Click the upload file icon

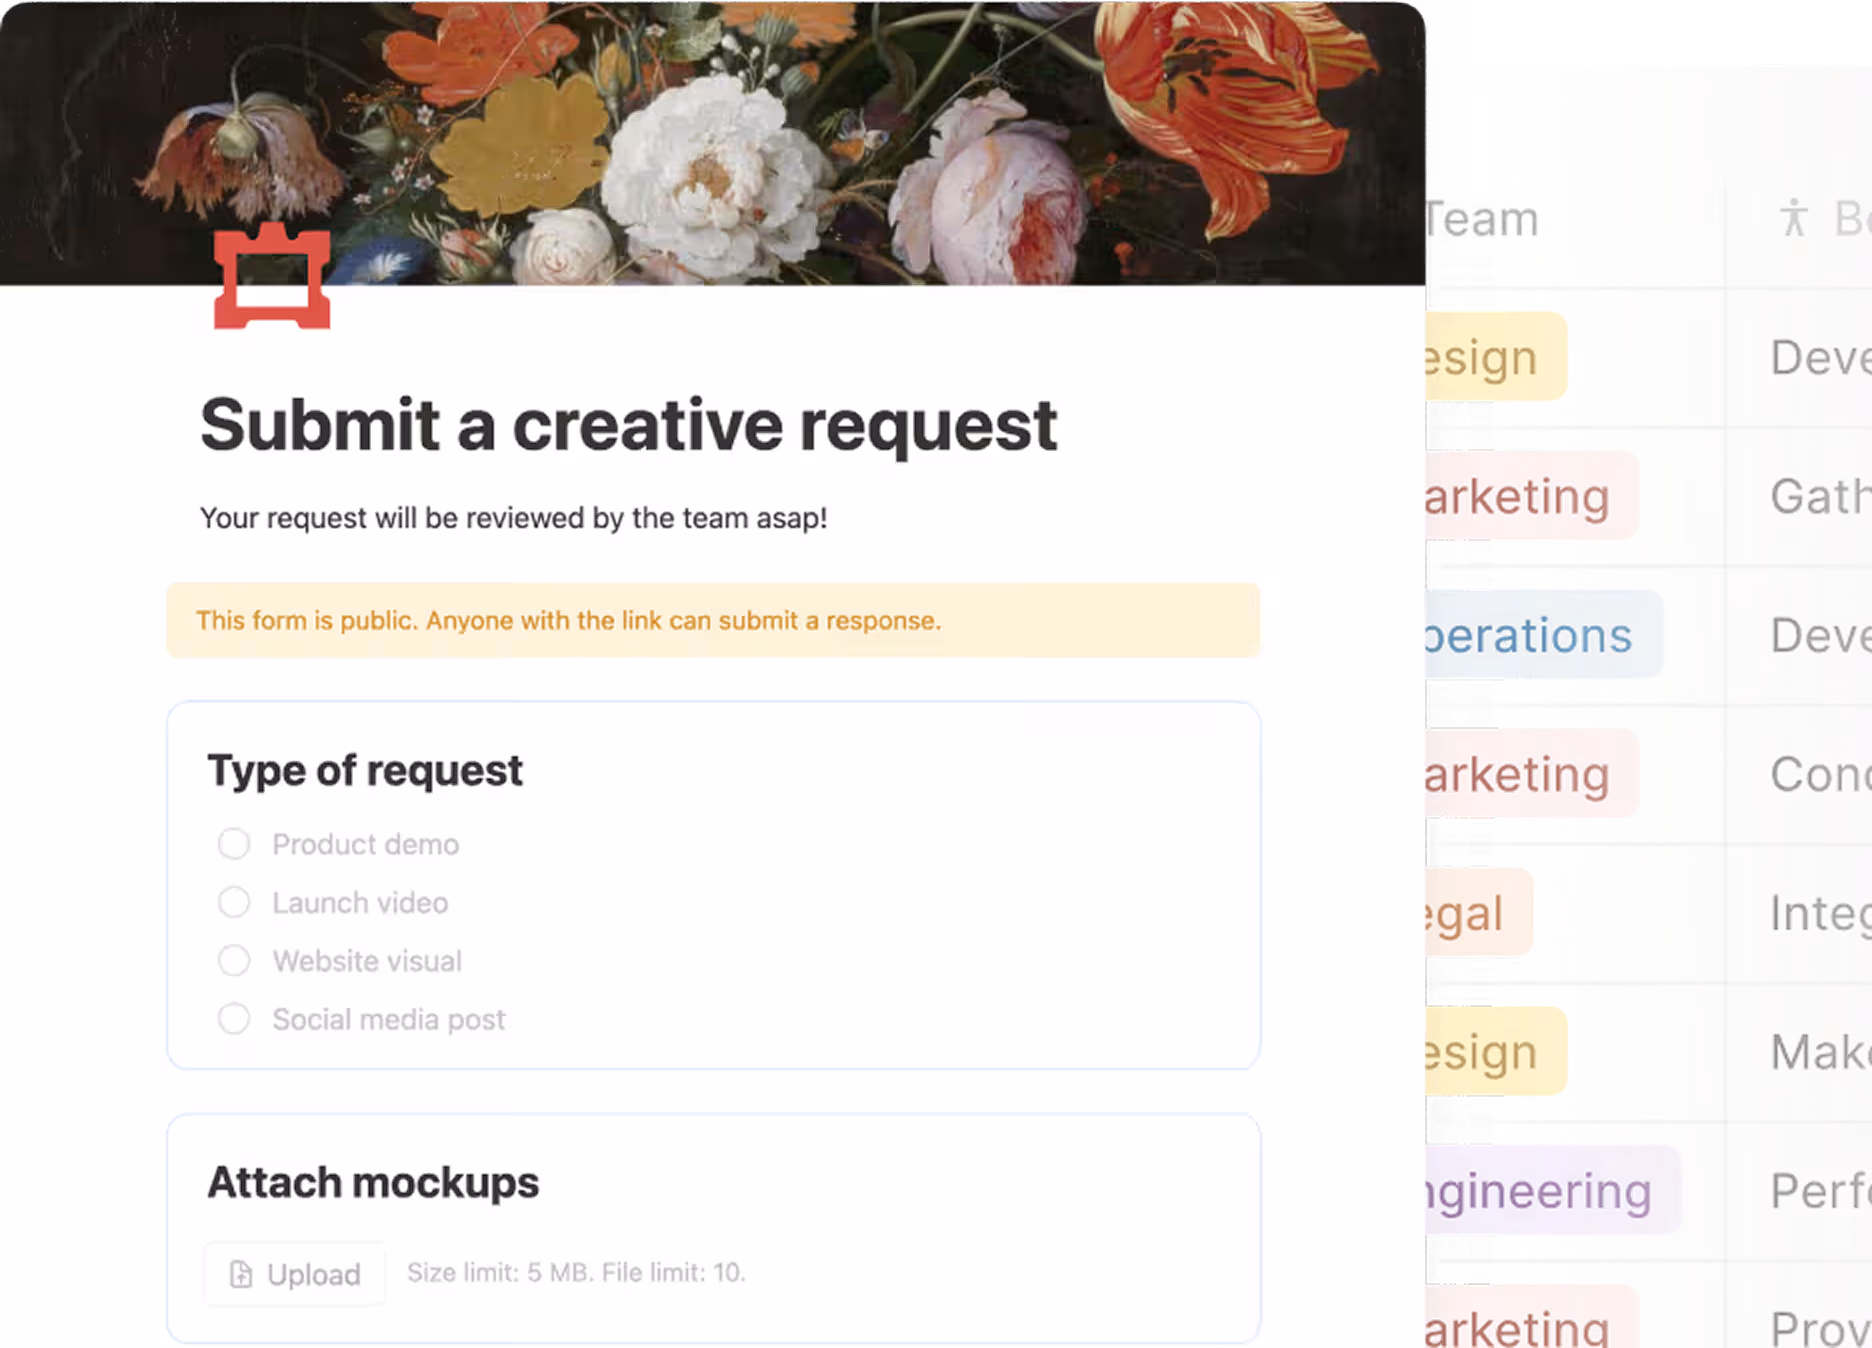[x=241, y=1274]
